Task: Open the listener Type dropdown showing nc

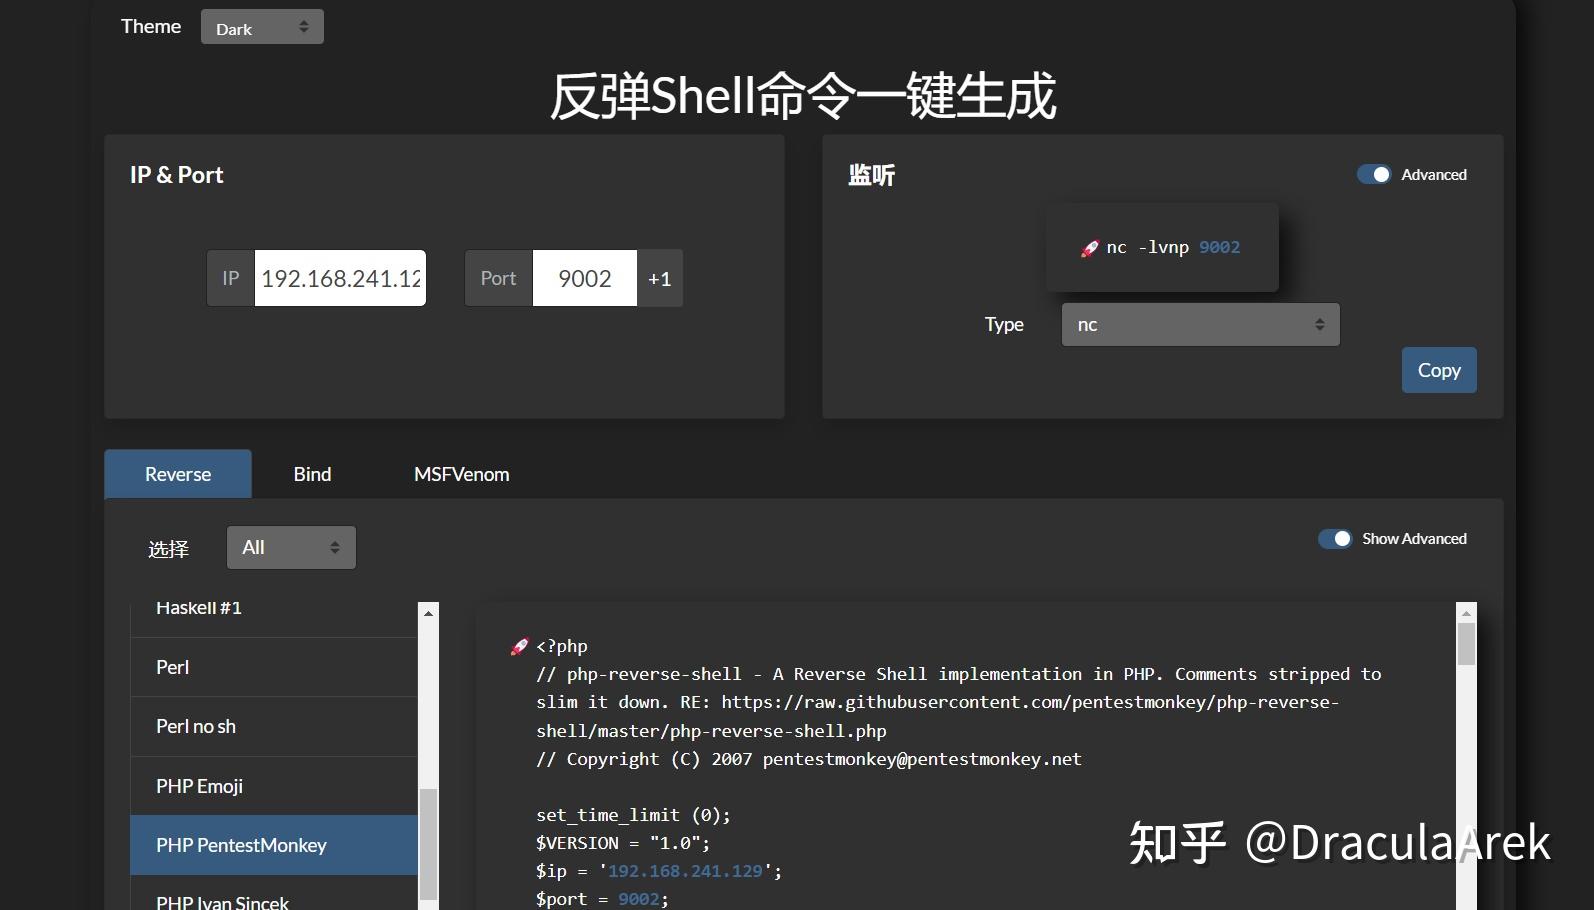Action: (x=1200, y=325)
